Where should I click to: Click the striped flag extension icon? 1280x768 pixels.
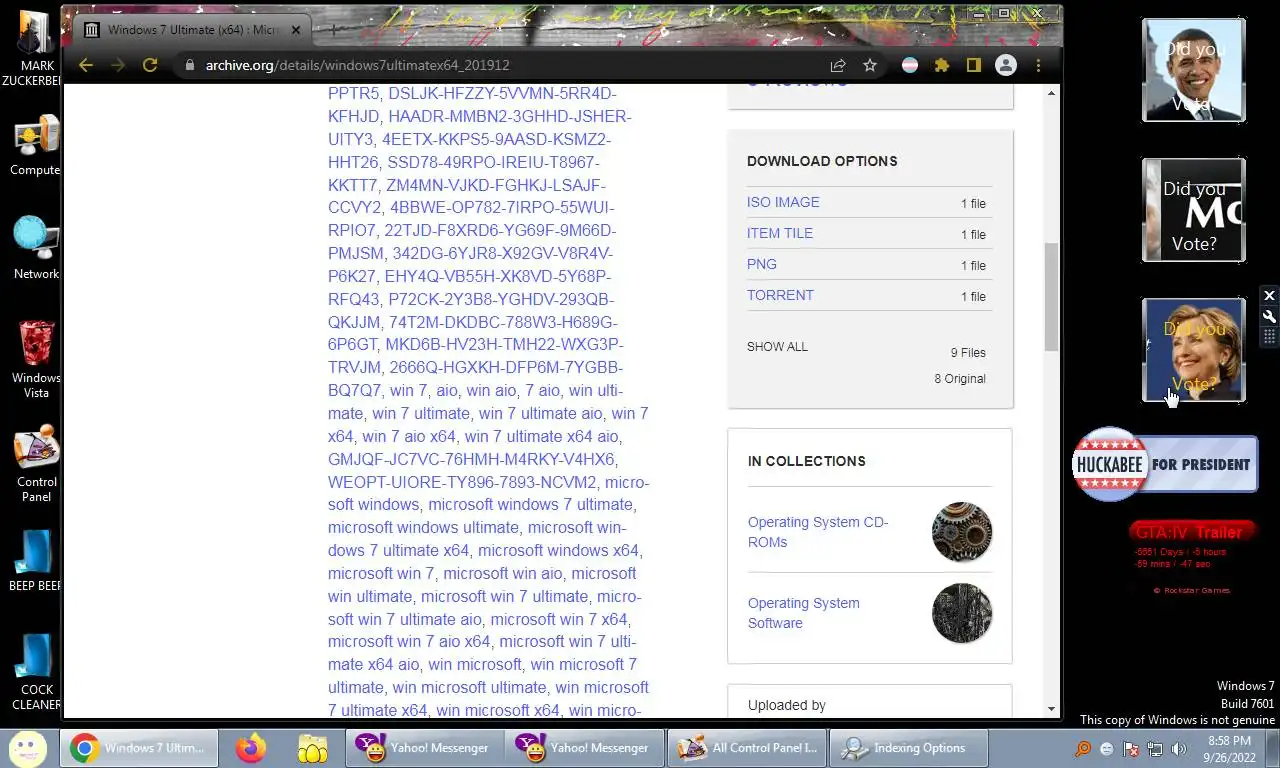click(911, 65)
